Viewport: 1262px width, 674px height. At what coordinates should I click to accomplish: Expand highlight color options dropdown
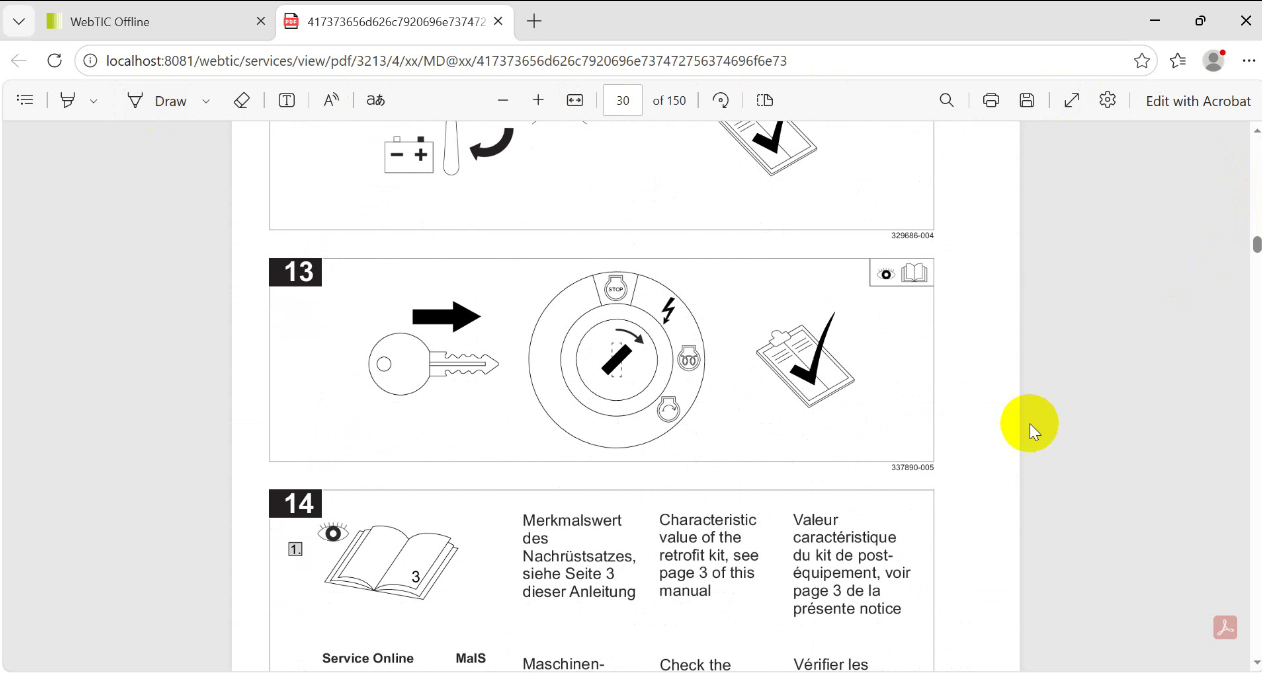pyautogui.click(x=93, y=101)
